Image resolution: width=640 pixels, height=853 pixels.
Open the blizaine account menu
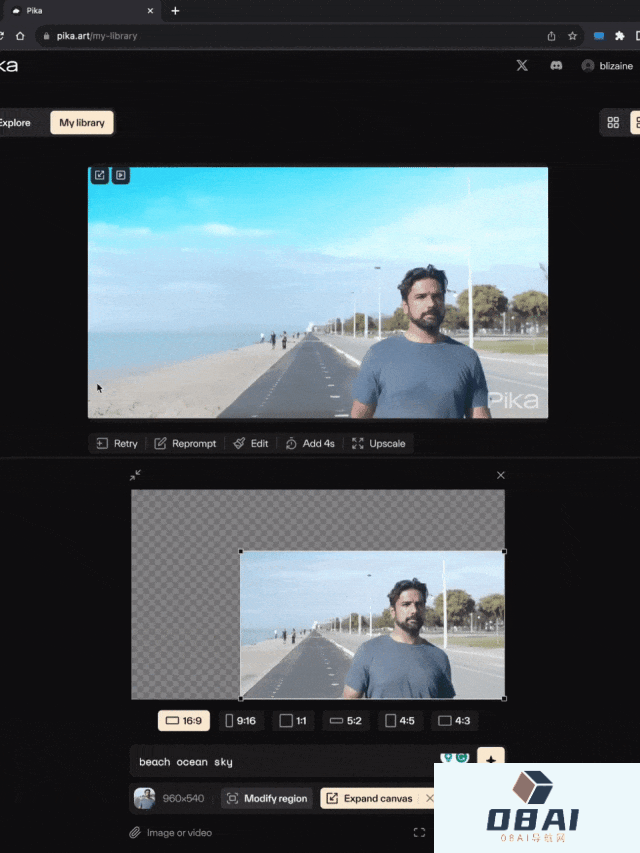[607, 65]
